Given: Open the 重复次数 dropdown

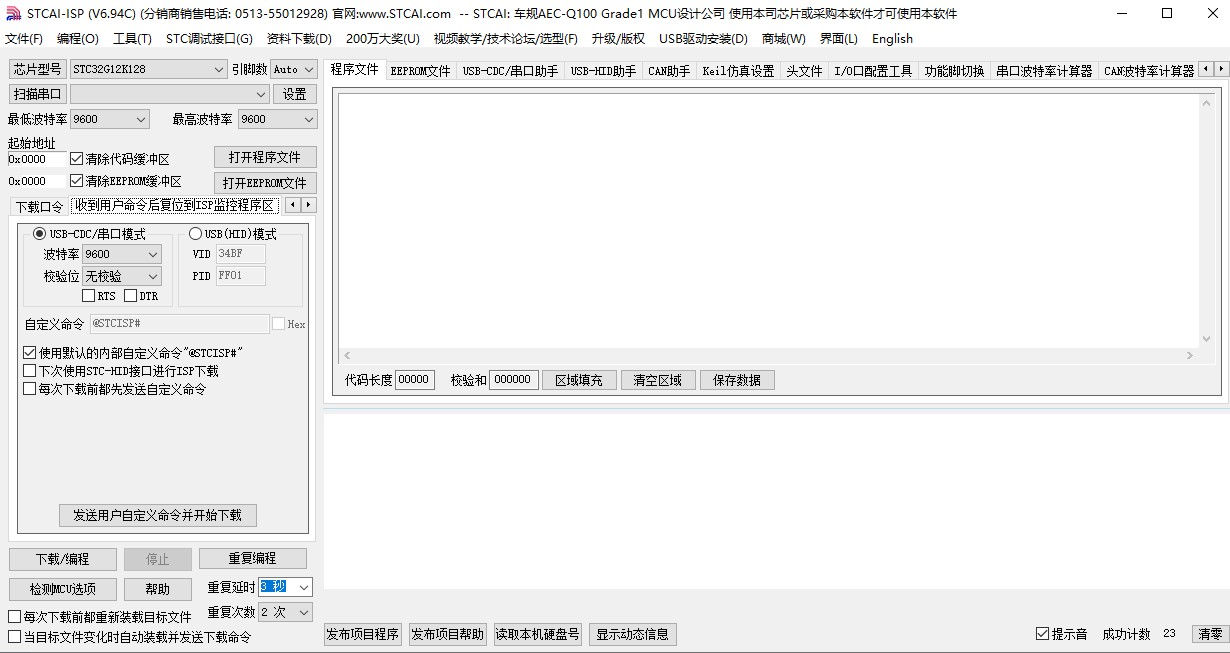Looking at the screenshot, I should [286, 611].
